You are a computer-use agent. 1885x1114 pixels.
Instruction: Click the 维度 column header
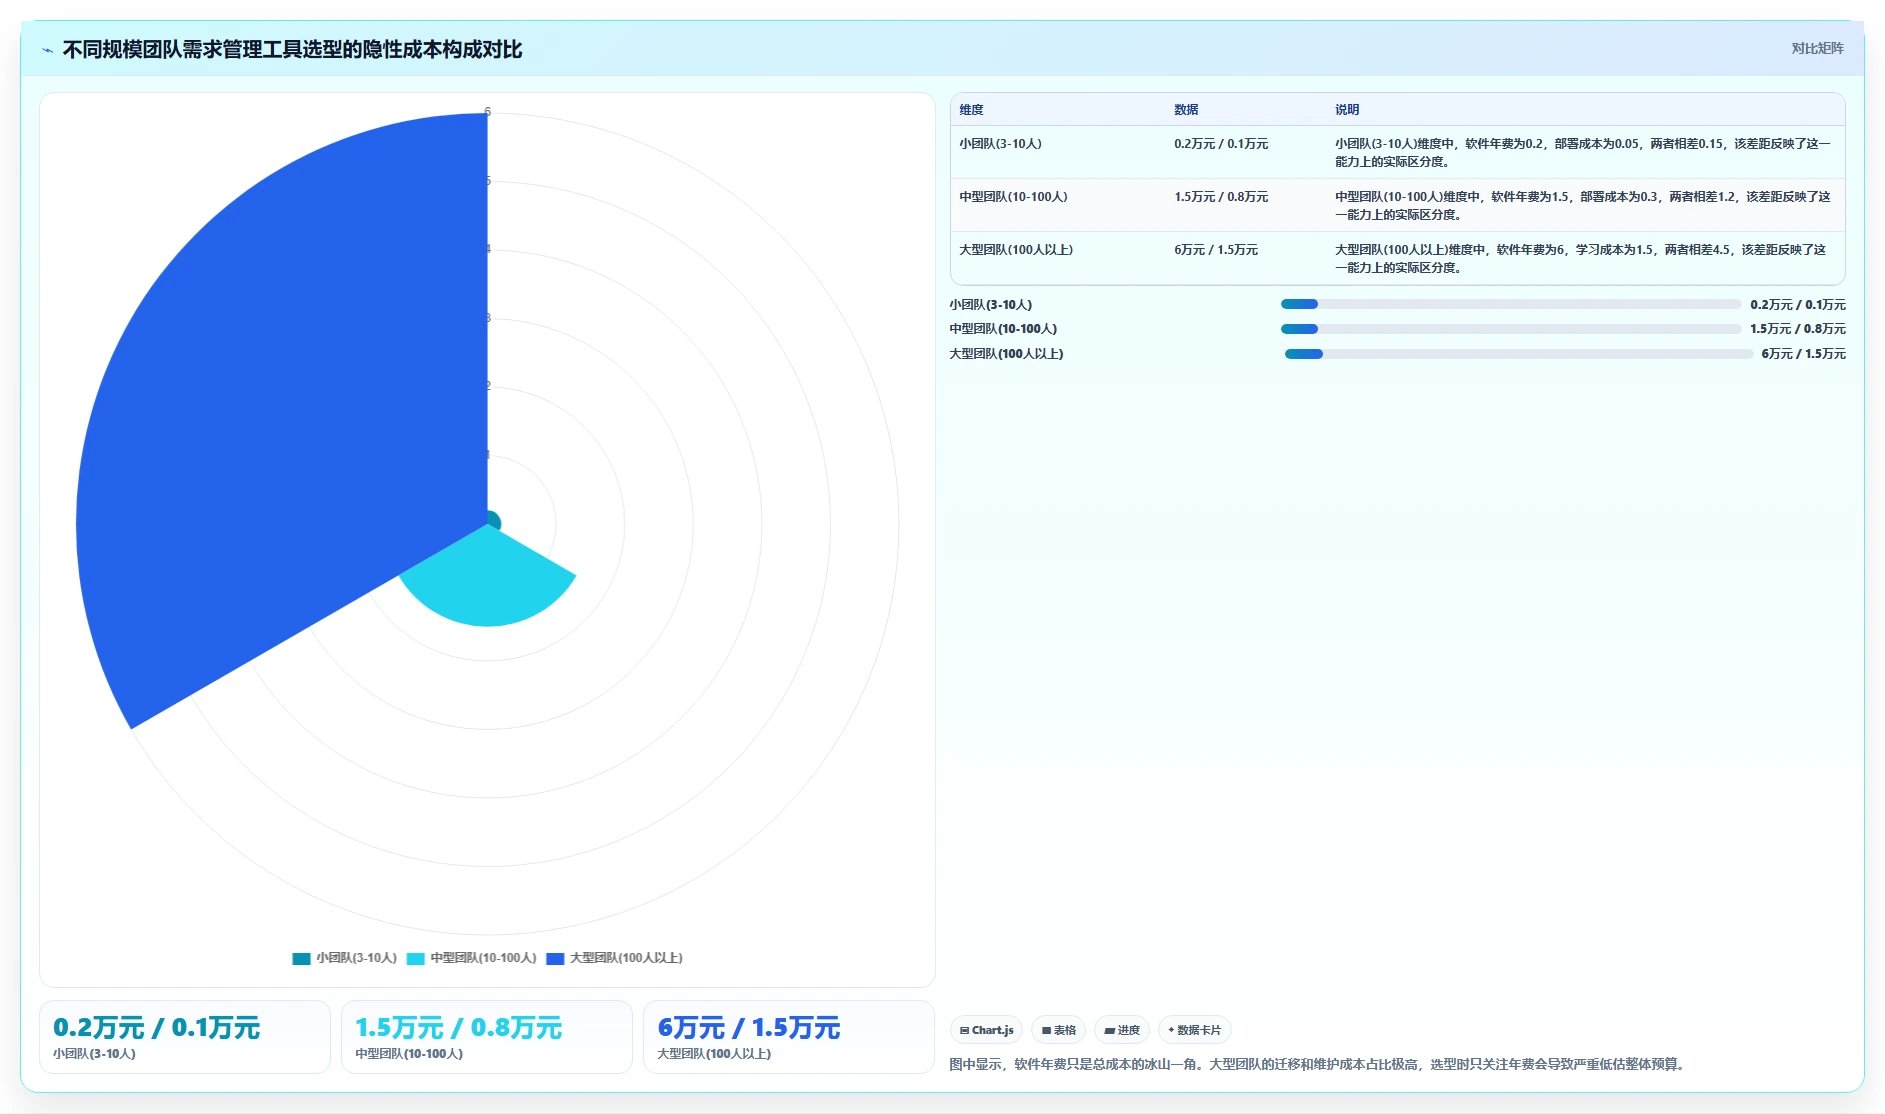972,110
